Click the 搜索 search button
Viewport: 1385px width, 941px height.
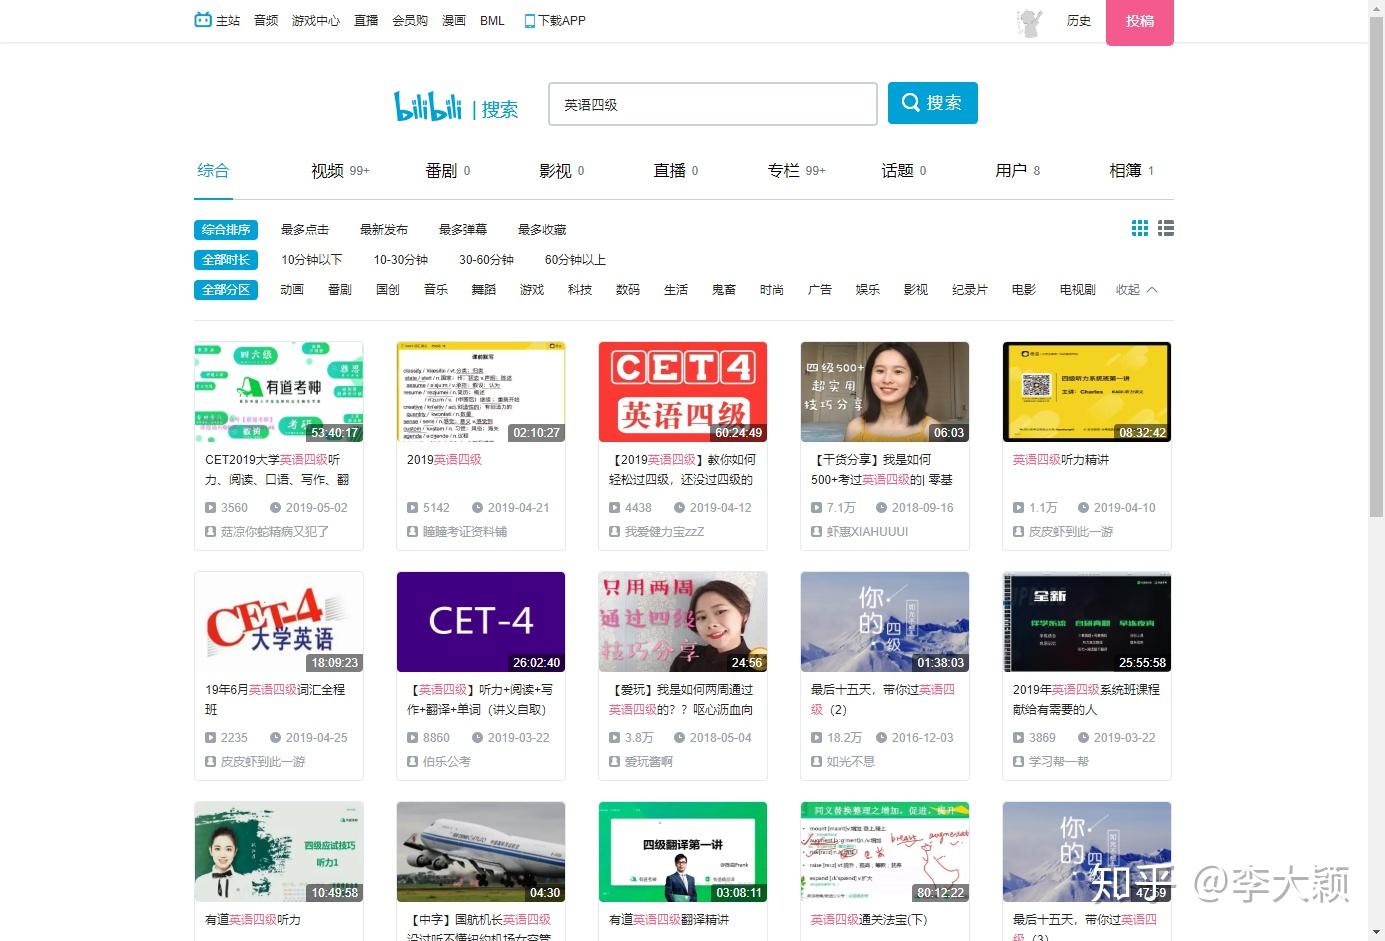coord(933,103)
